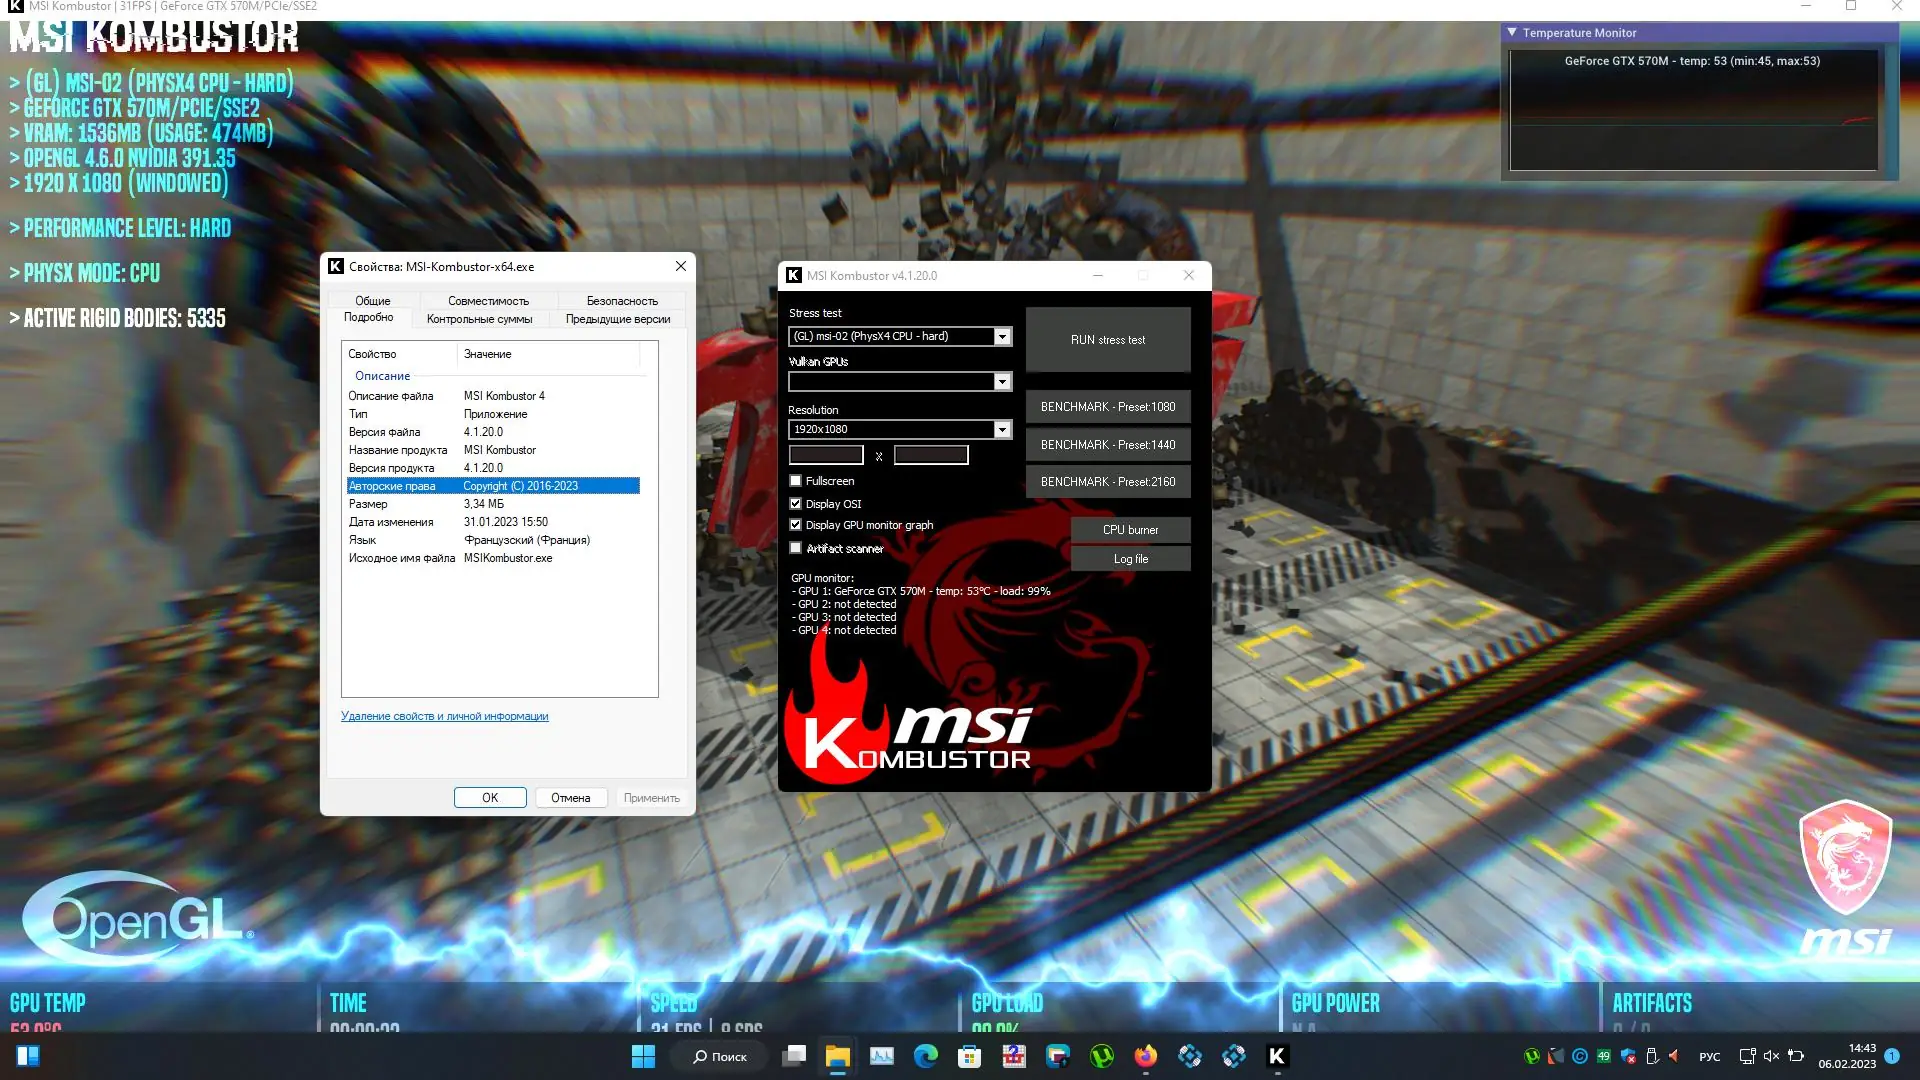Click the custom resolution width field
This screenshot has width=1920, height=1080.
point(826,456)
